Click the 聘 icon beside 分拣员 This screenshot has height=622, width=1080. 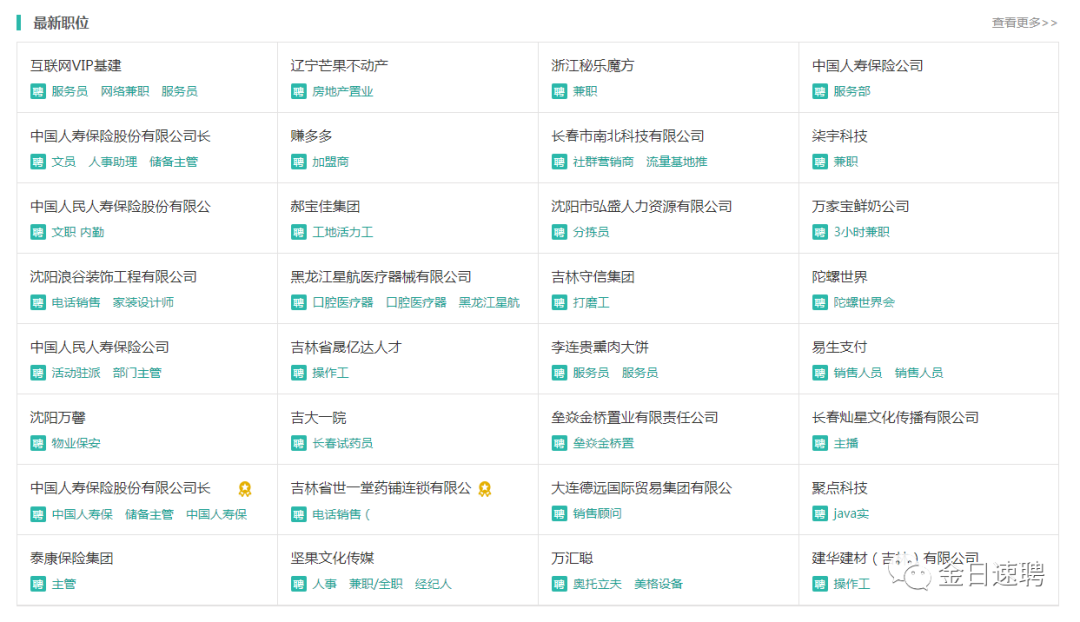pyautogui.click(x=559, y=232)
